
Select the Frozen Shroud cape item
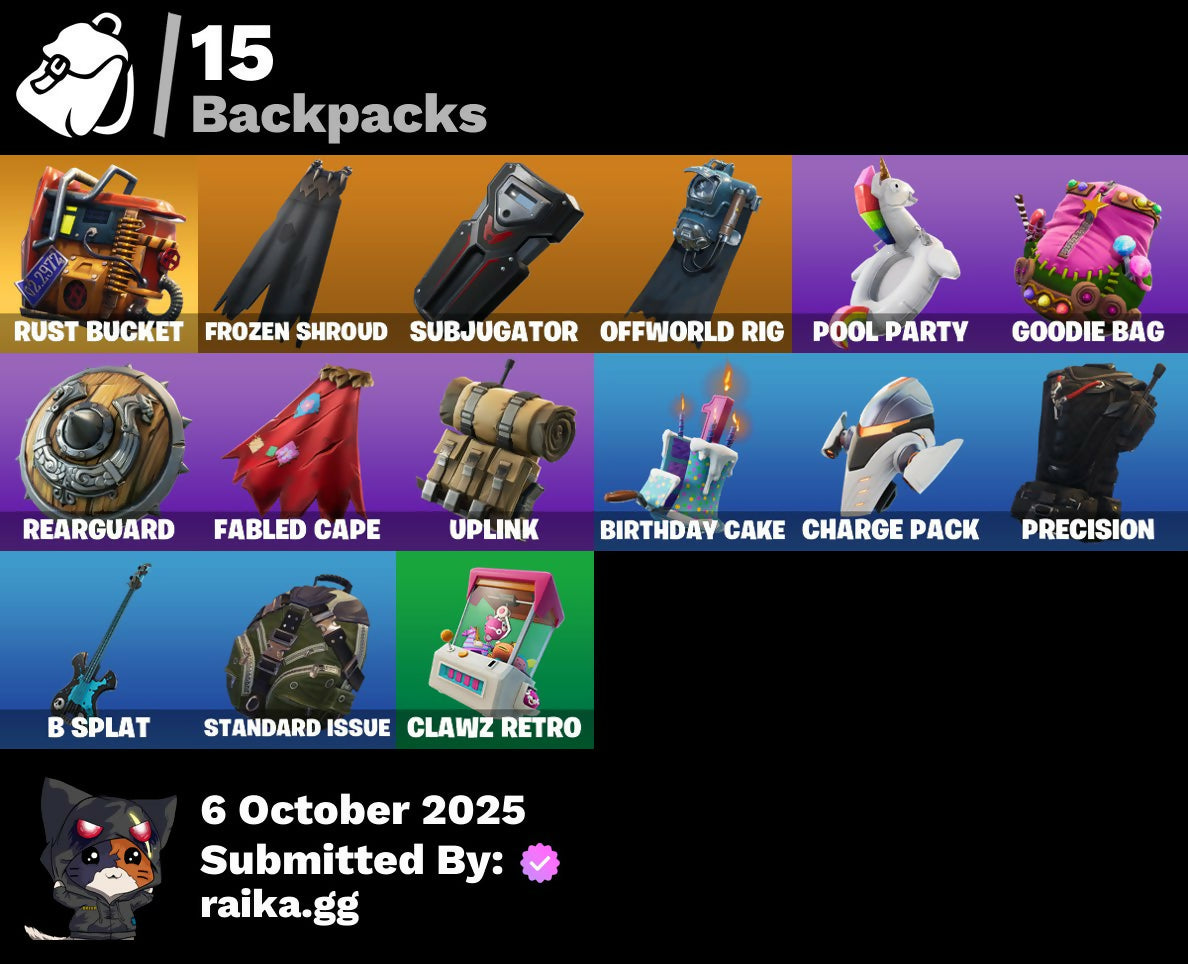pyautogui.click(x=296, y=254)
